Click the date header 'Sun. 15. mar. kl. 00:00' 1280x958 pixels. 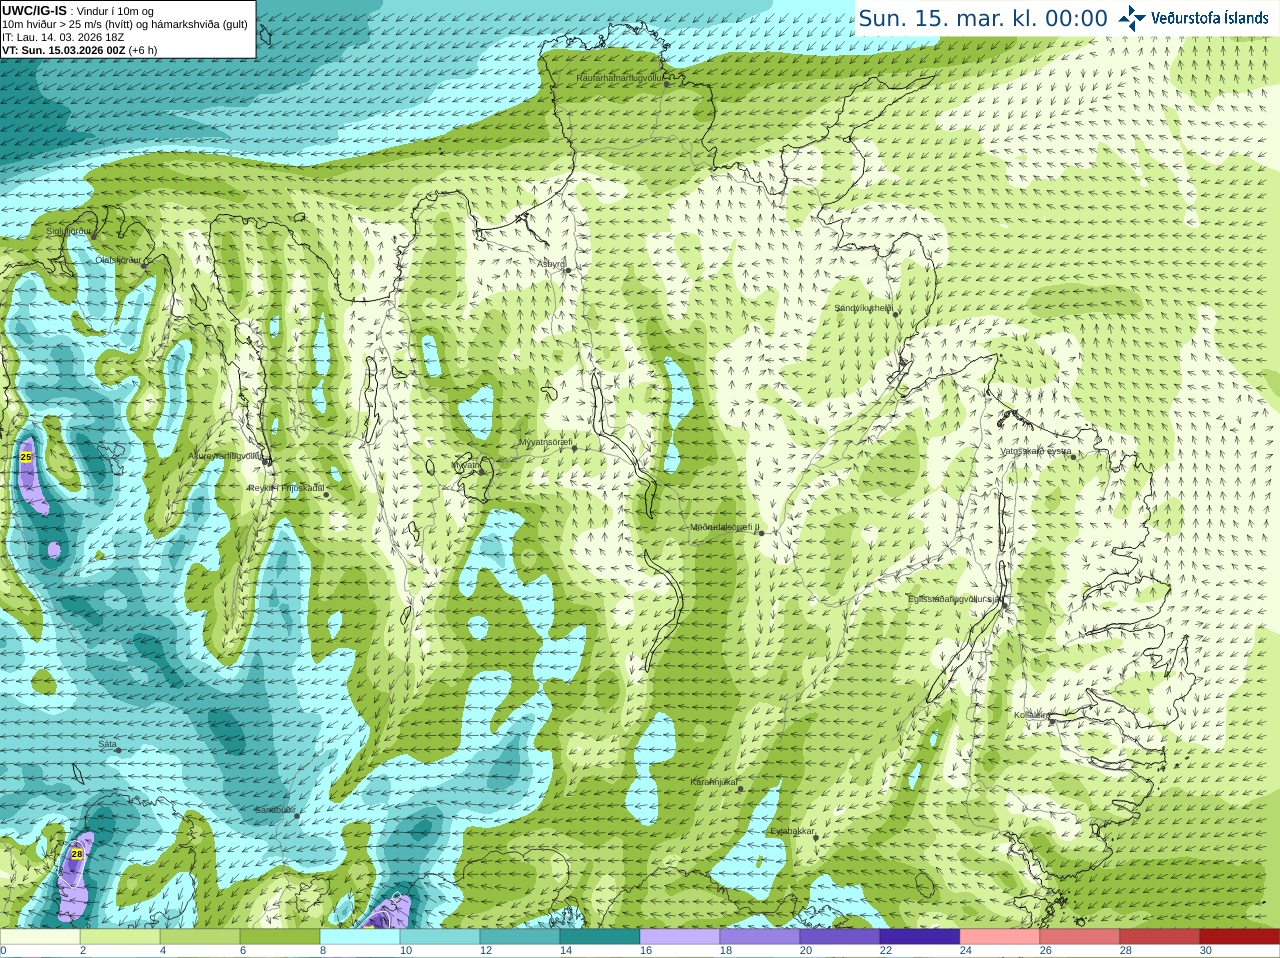tap(983, 18)
